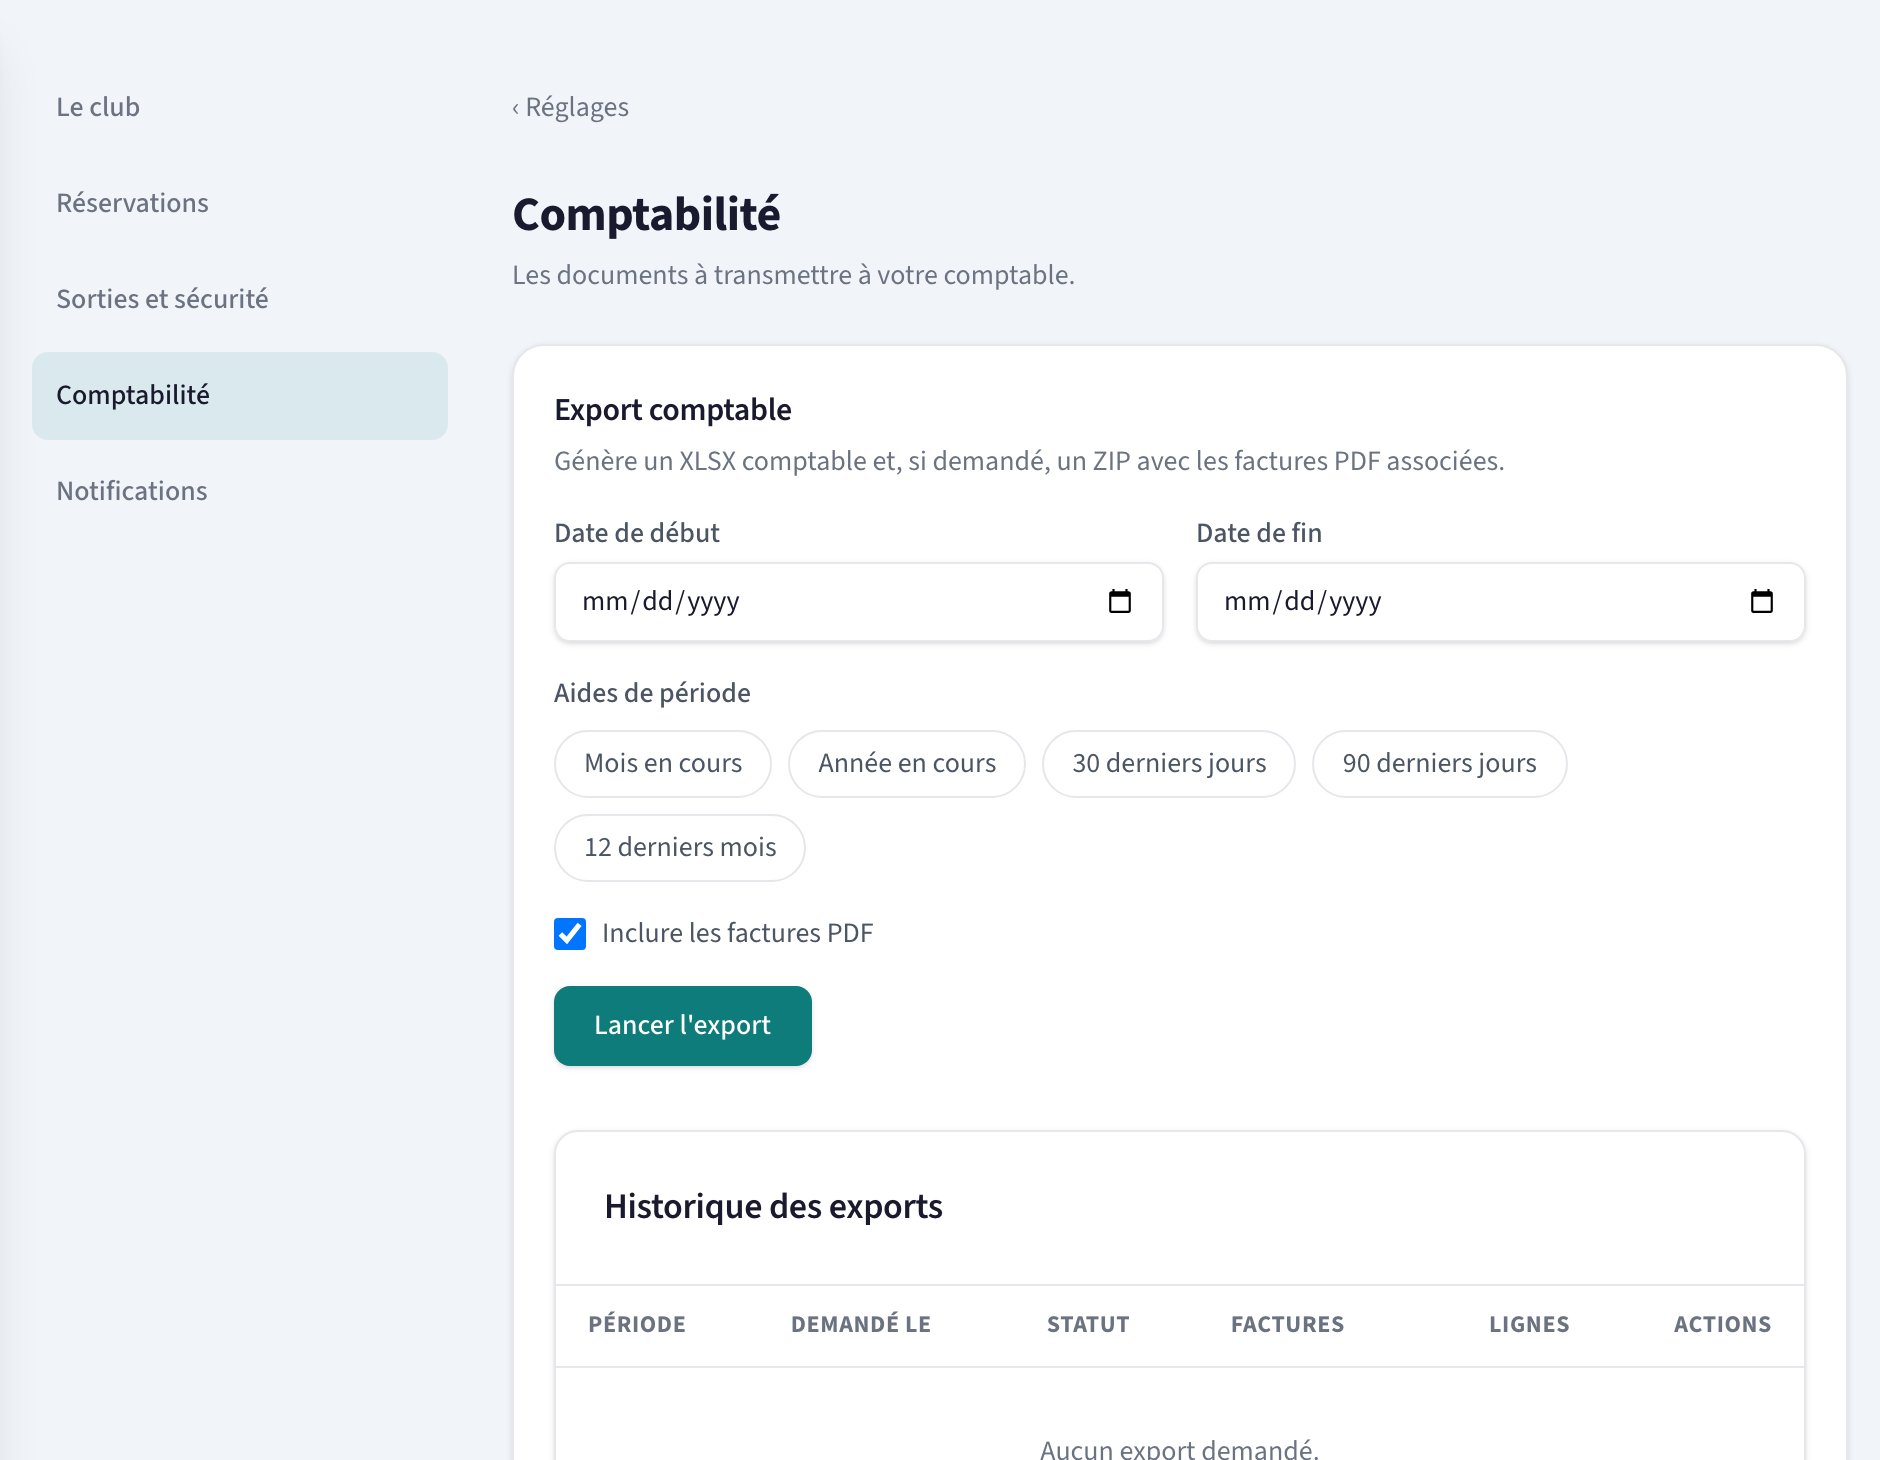1880x1460 pixels.
Task: Focus the Date de début field
Action: (859, 602)
